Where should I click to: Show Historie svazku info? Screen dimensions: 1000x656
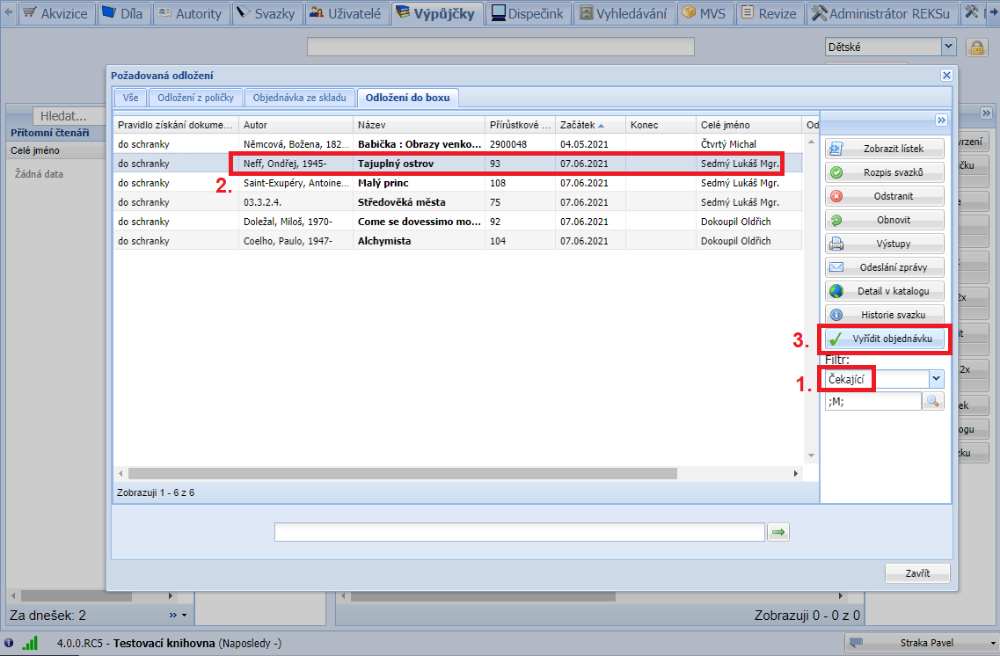pyautogui.click(x=885, y=314)
